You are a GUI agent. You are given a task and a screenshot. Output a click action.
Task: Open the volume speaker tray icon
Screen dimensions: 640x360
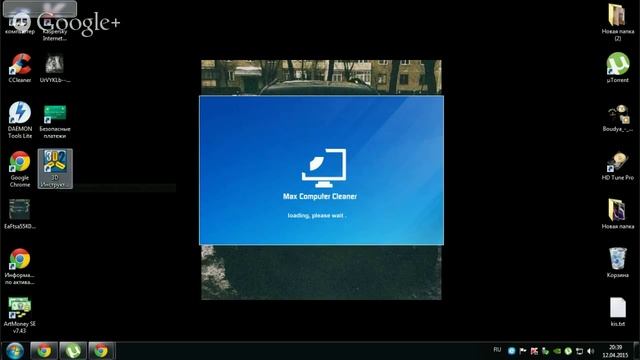591,351
